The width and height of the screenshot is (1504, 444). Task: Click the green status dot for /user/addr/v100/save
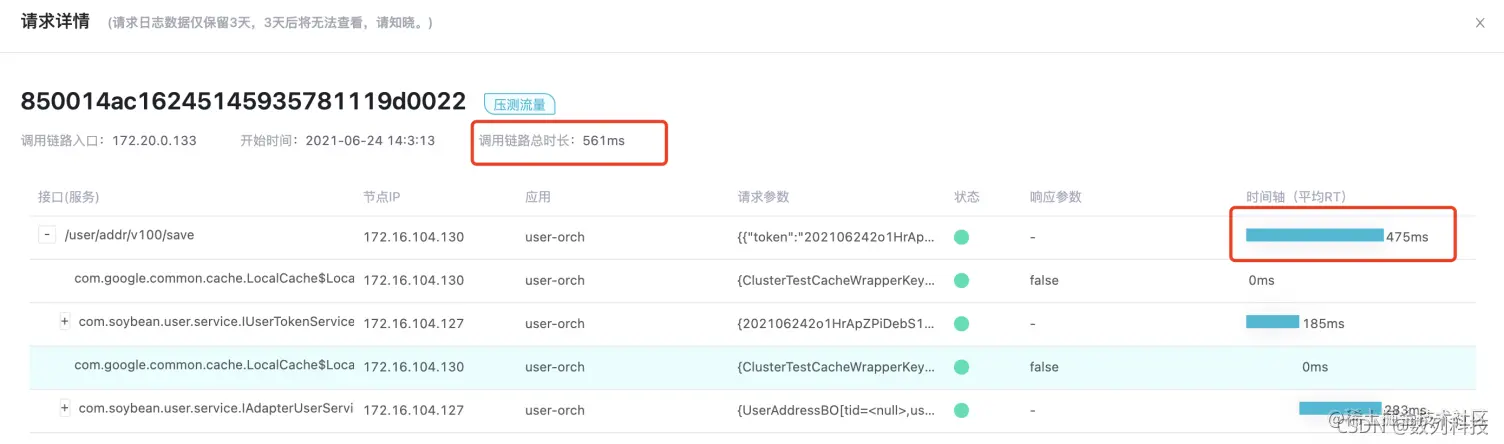(961, 237)
